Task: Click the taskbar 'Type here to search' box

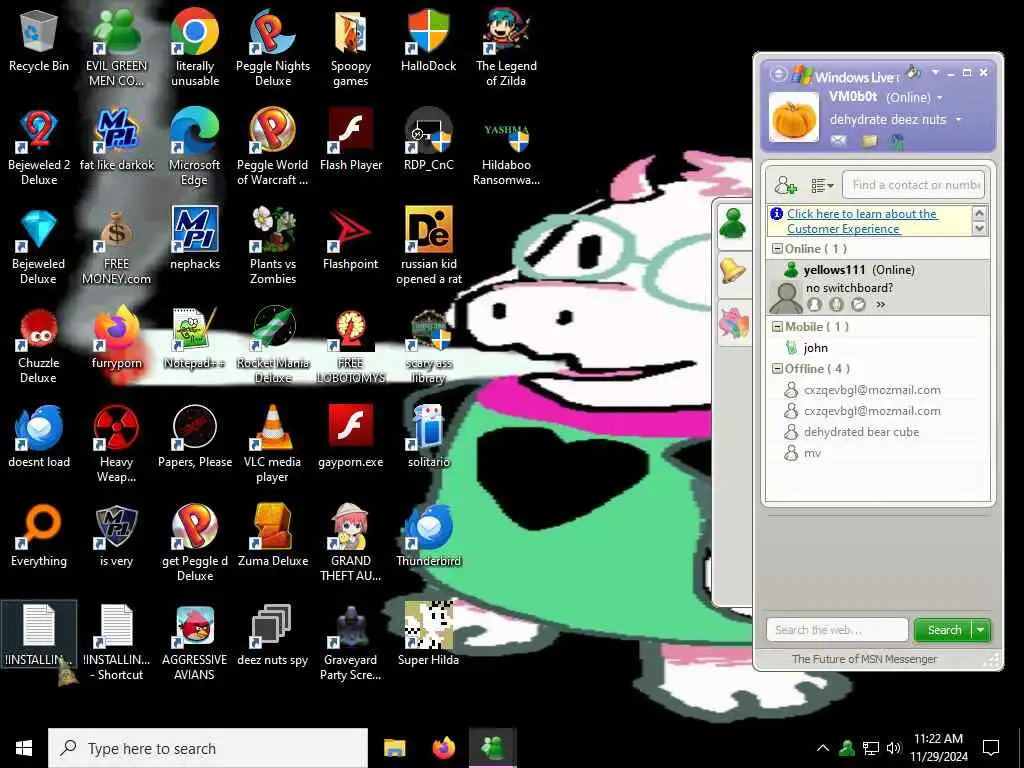Action: pyautogui.click(x=208, y=748)
